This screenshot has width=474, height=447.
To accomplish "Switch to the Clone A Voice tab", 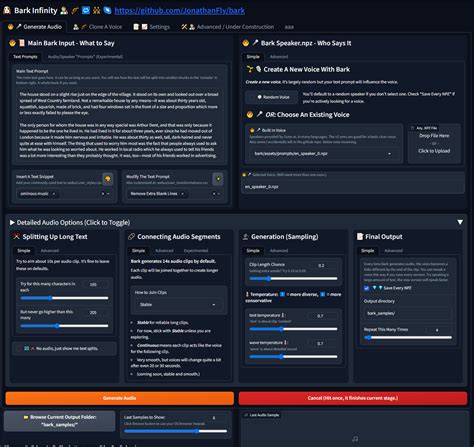I will pyautogui.click(x=98, y=27).
